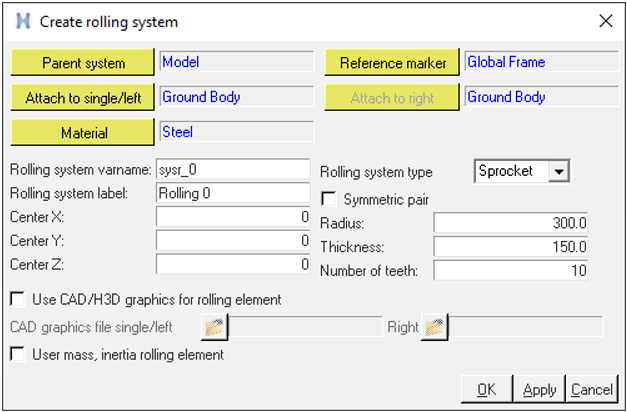Click the Reference marker button
This screenshot has width=627, height=412.
pyautogui.click(x=392, y=63)
